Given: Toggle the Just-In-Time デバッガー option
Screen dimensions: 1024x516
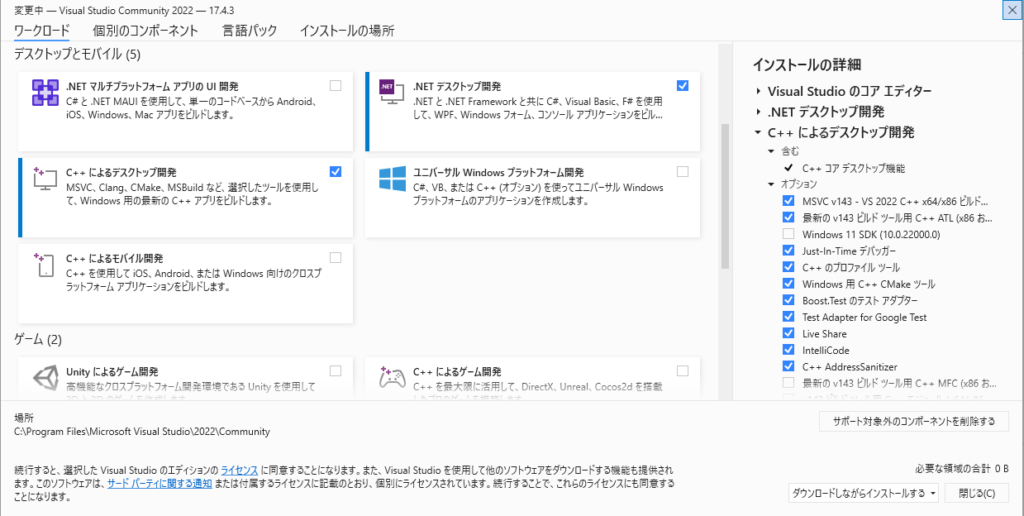Looking at the screenshot, I should point(788,251).
